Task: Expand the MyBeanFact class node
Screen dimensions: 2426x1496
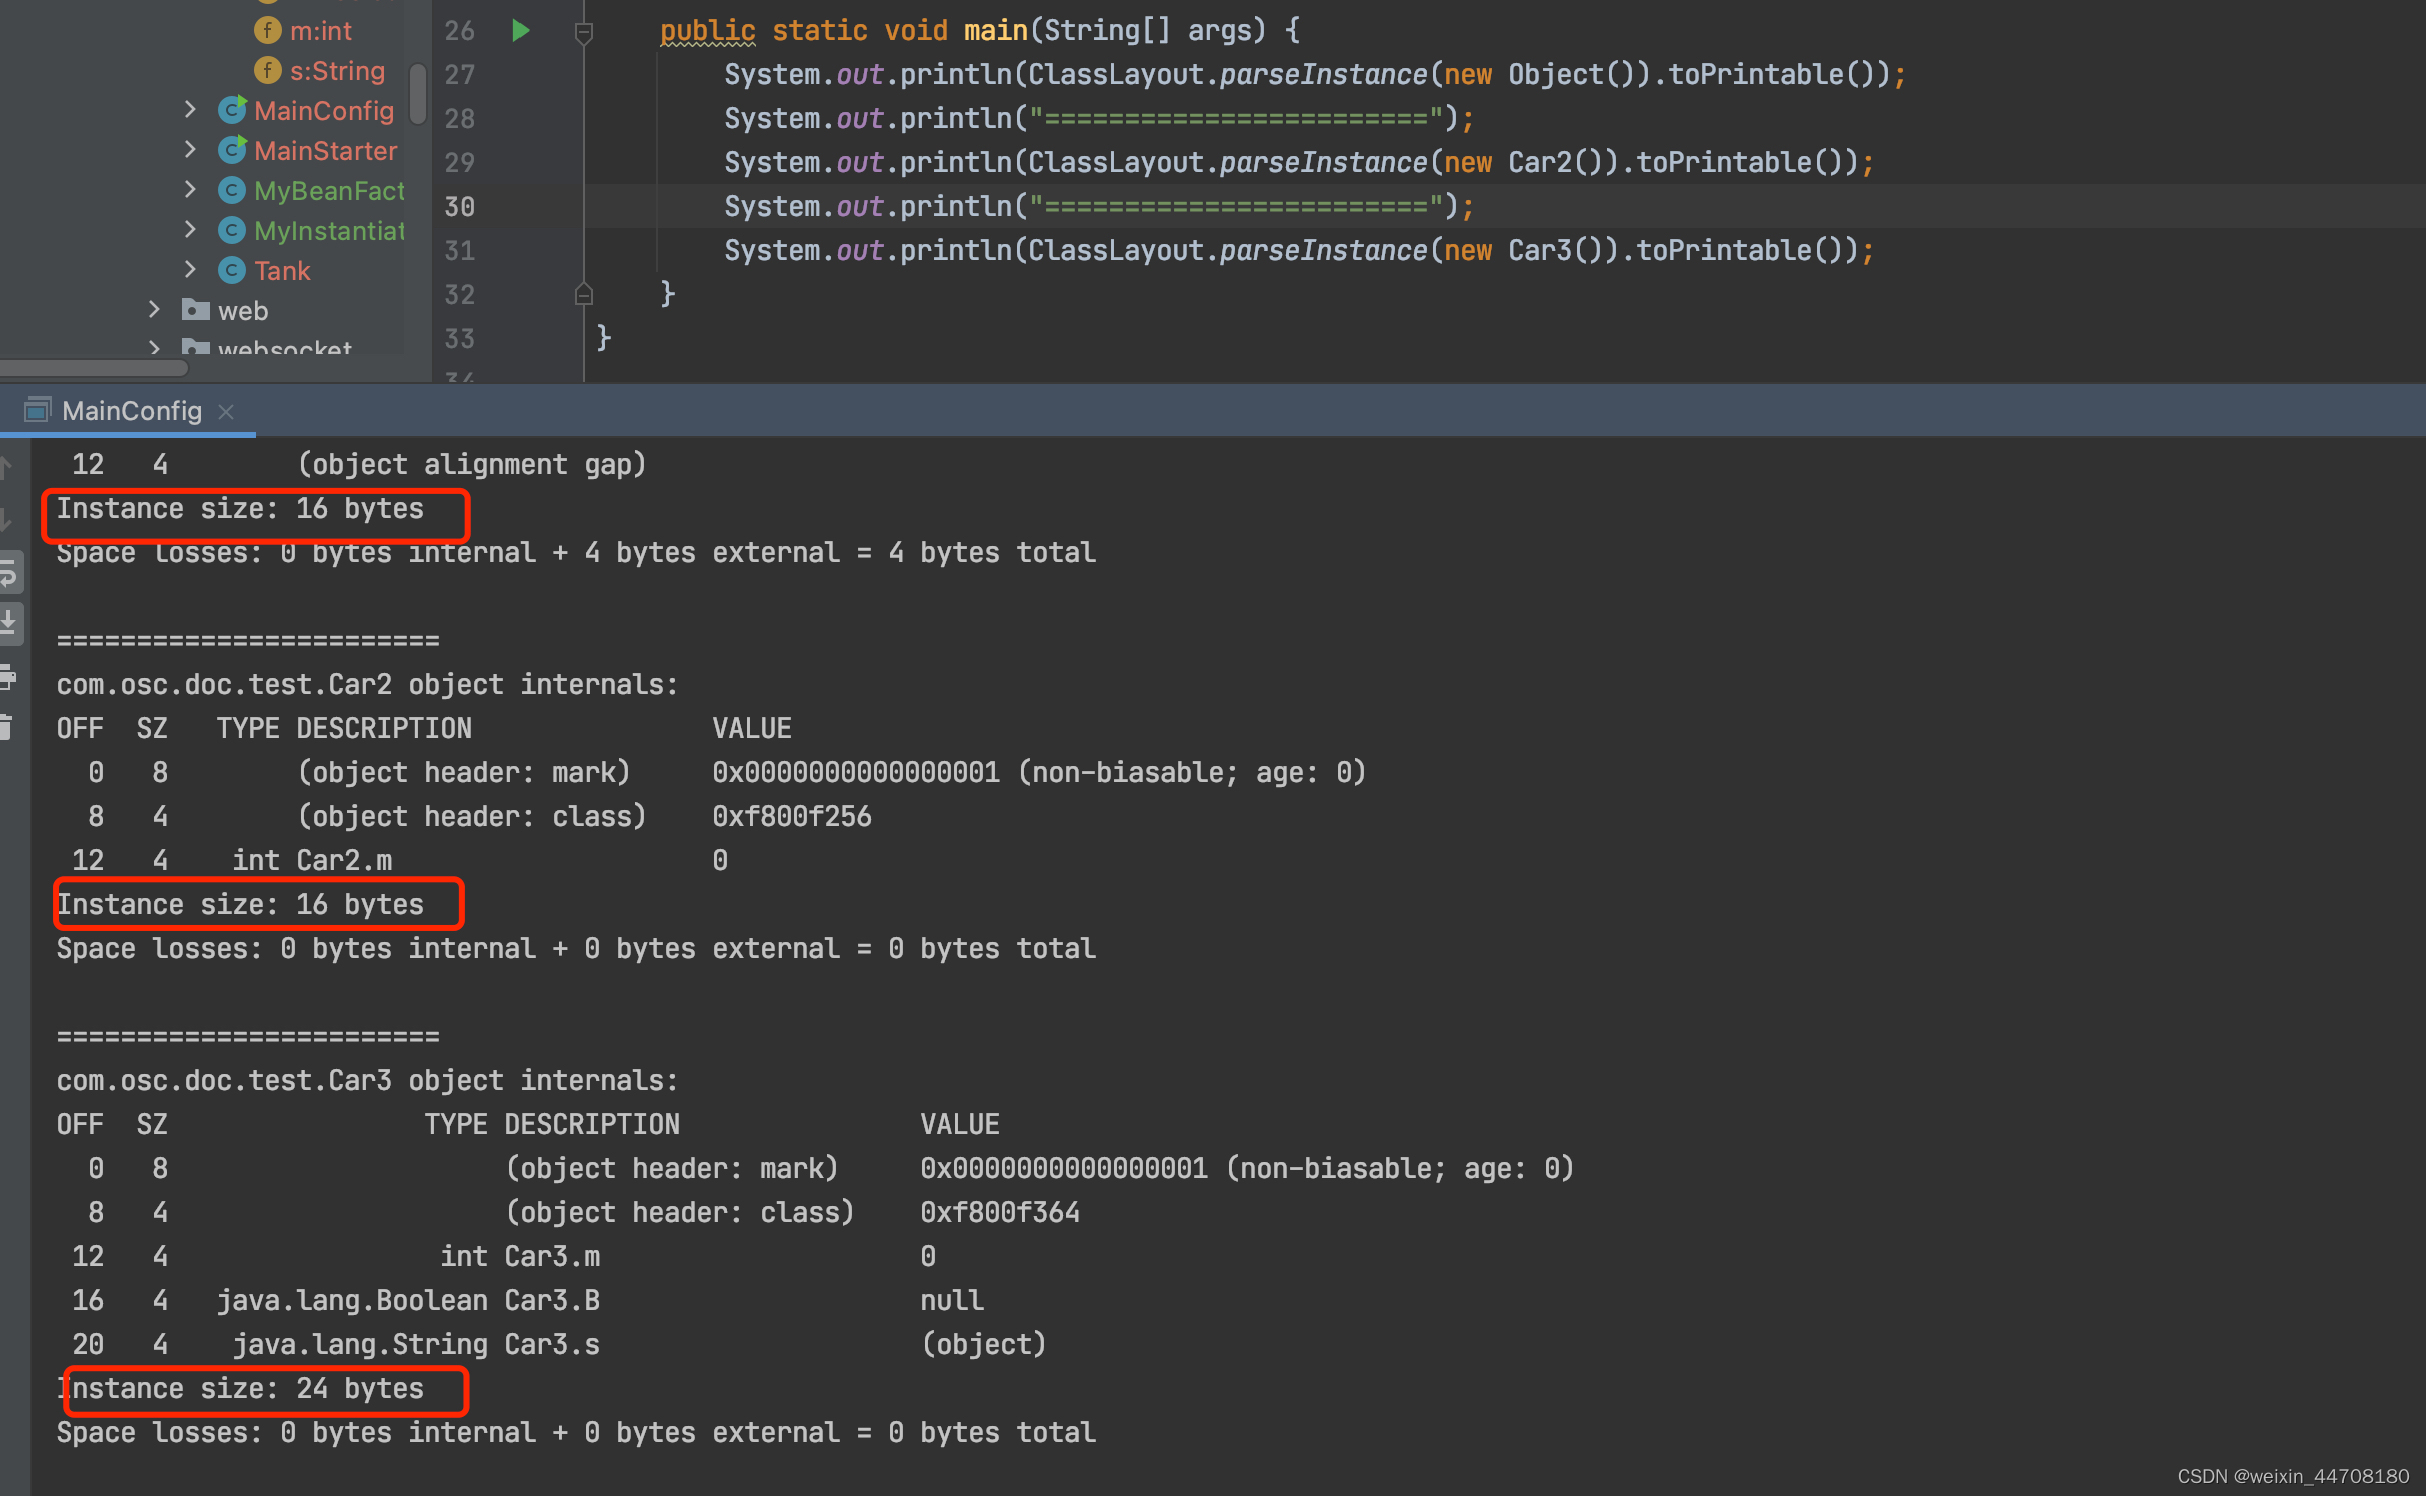Action: pyautogui.click(x=190, y=190)
